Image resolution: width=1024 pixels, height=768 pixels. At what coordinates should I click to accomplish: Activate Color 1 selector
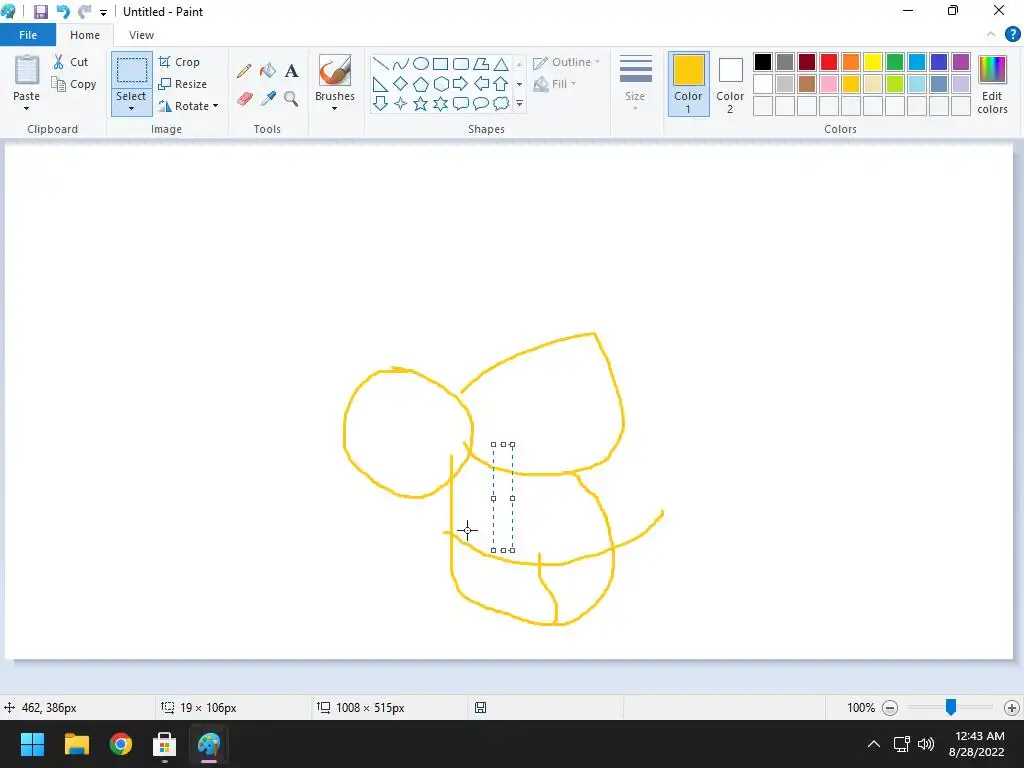click(688, 84)
